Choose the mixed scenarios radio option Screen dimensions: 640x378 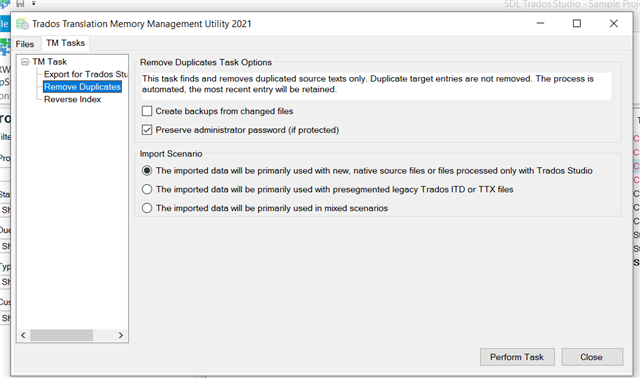pyautogui.click(x=147, y=208)
